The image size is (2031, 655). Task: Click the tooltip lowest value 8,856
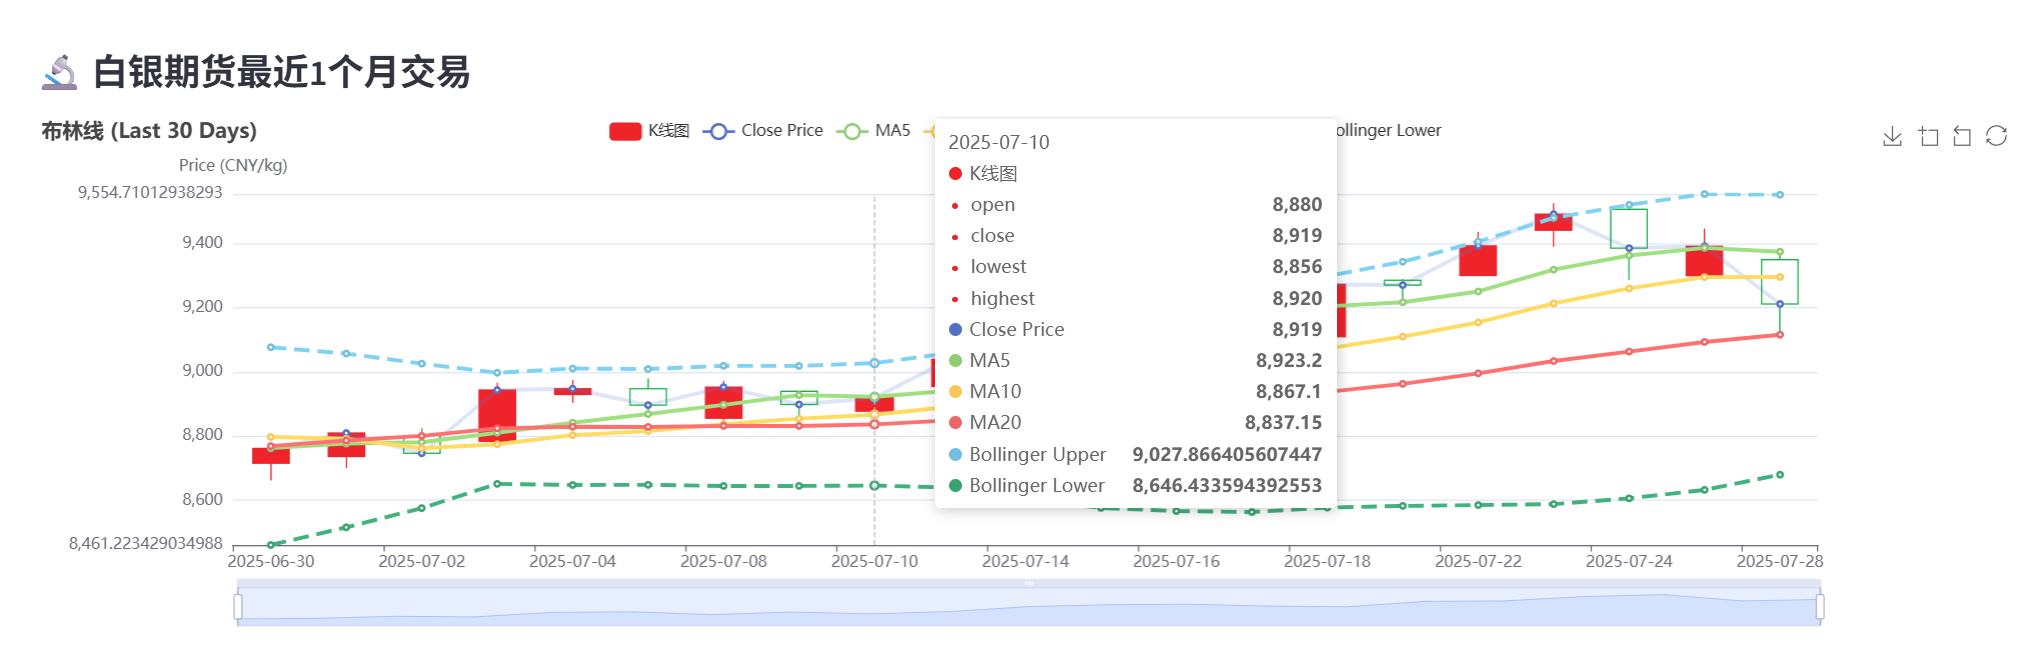pyautogui.click(x=1297, y=267)
